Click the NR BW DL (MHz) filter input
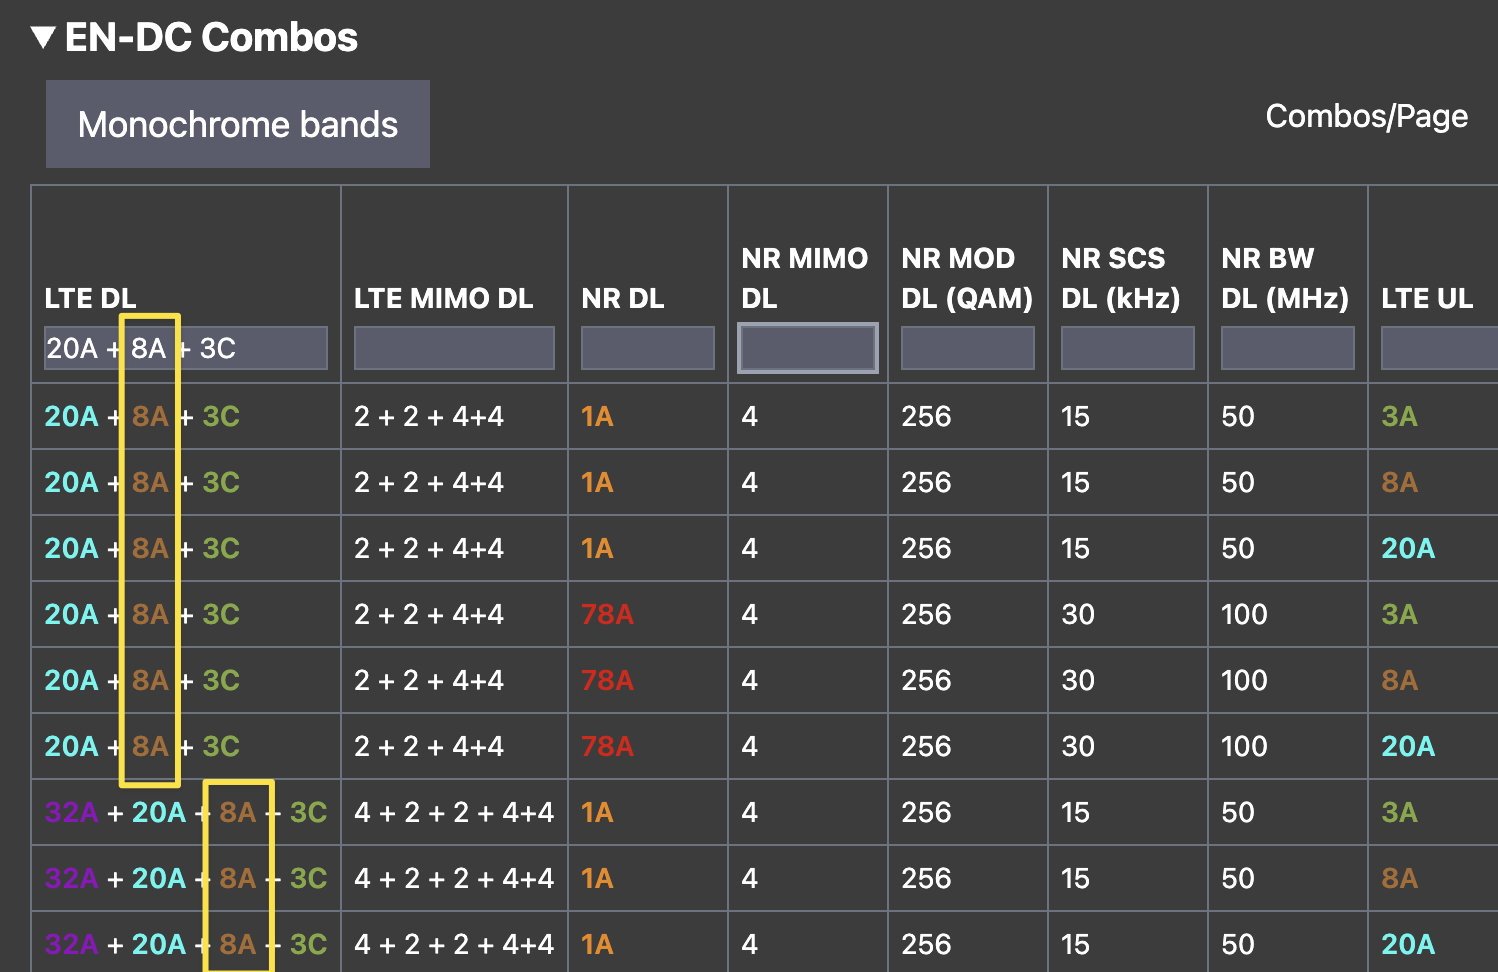1498x972 pixels. click(x=1287, y=348)
